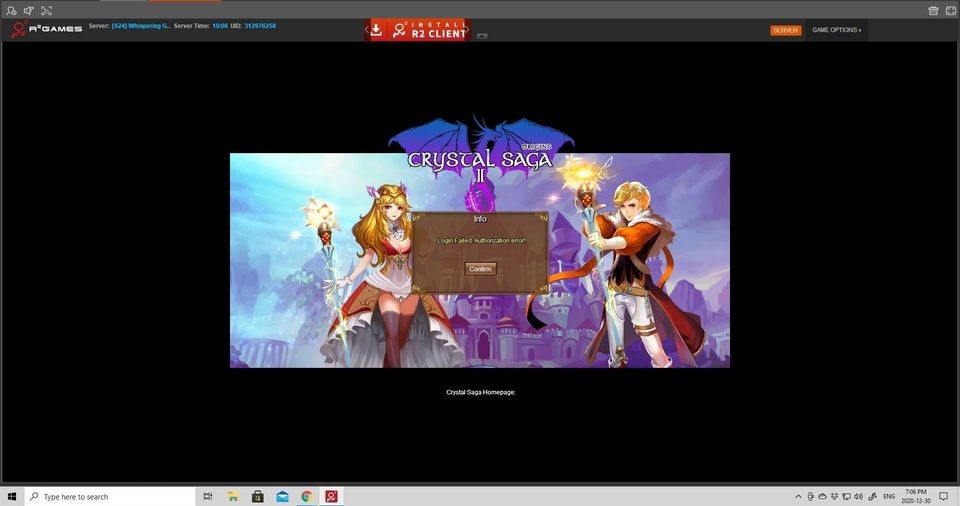Screen dimensions: 960x506
Task: Click the Crystal Saga Homepage link
Action: [x=480, y=392]
